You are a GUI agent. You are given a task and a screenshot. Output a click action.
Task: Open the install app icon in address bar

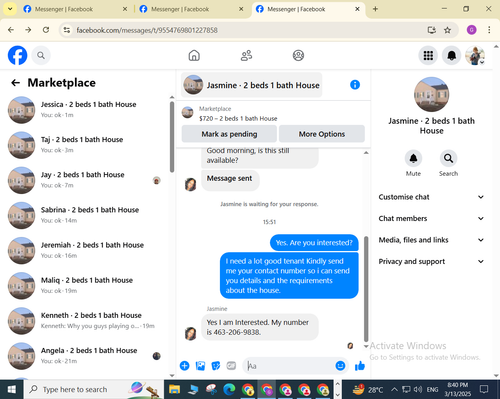tap(432, 30)
